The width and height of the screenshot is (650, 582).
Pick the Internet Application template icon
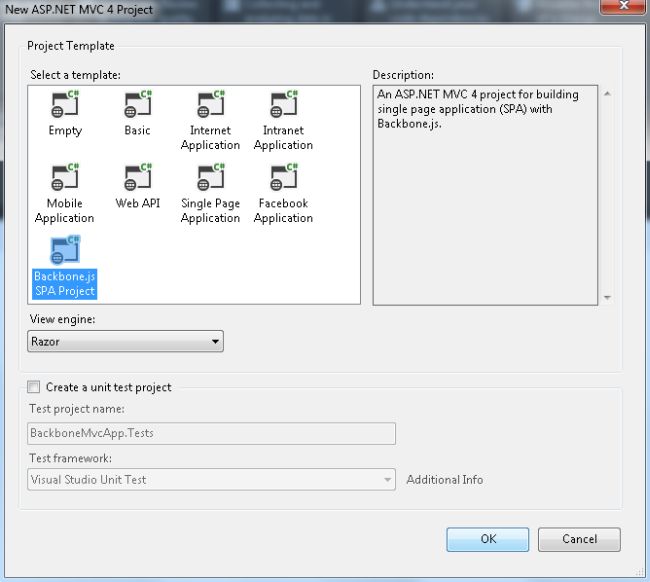click(x=211, y=104)
